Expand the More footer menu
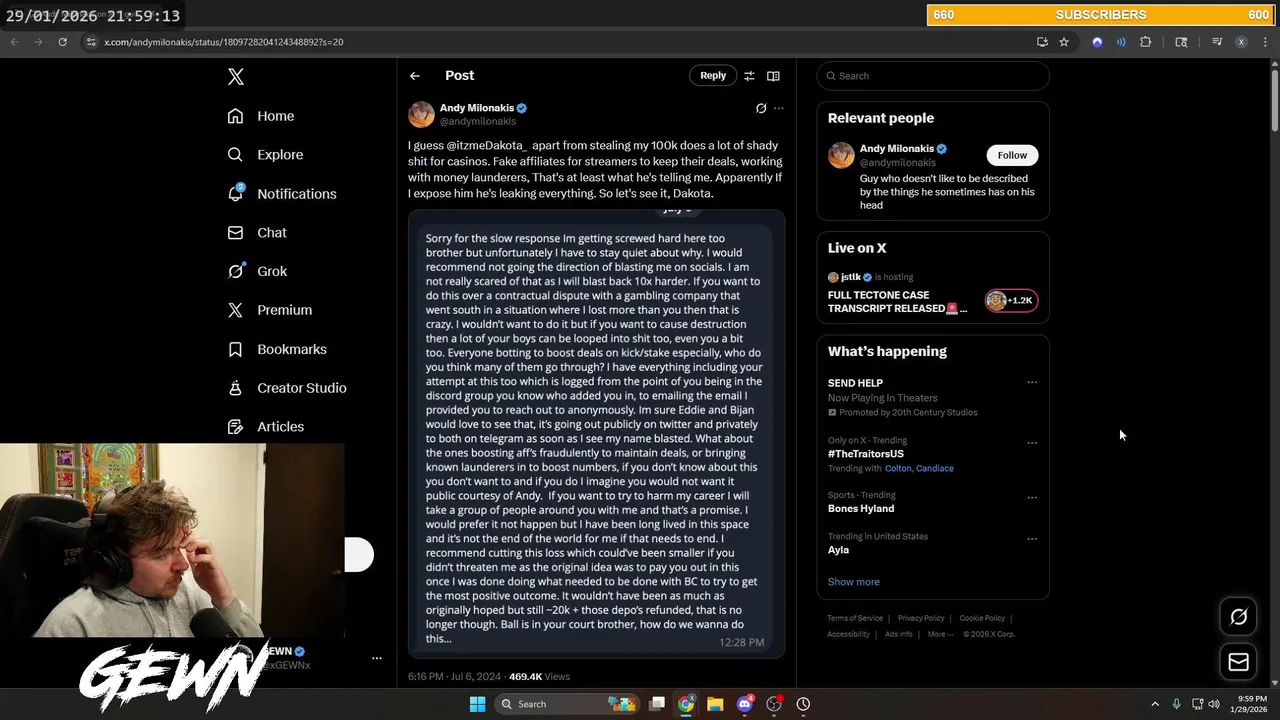This screenshot has width=1280, height=720. 939,634
